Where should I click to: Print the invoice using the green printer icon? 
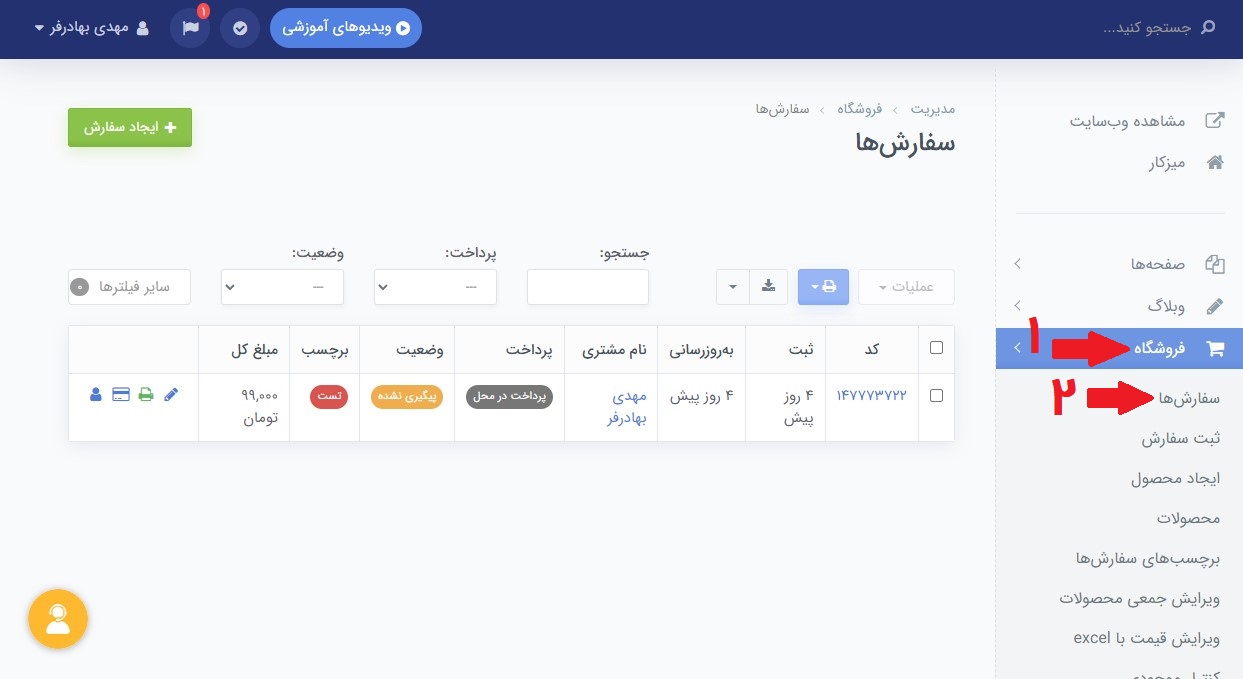point(146,394)
